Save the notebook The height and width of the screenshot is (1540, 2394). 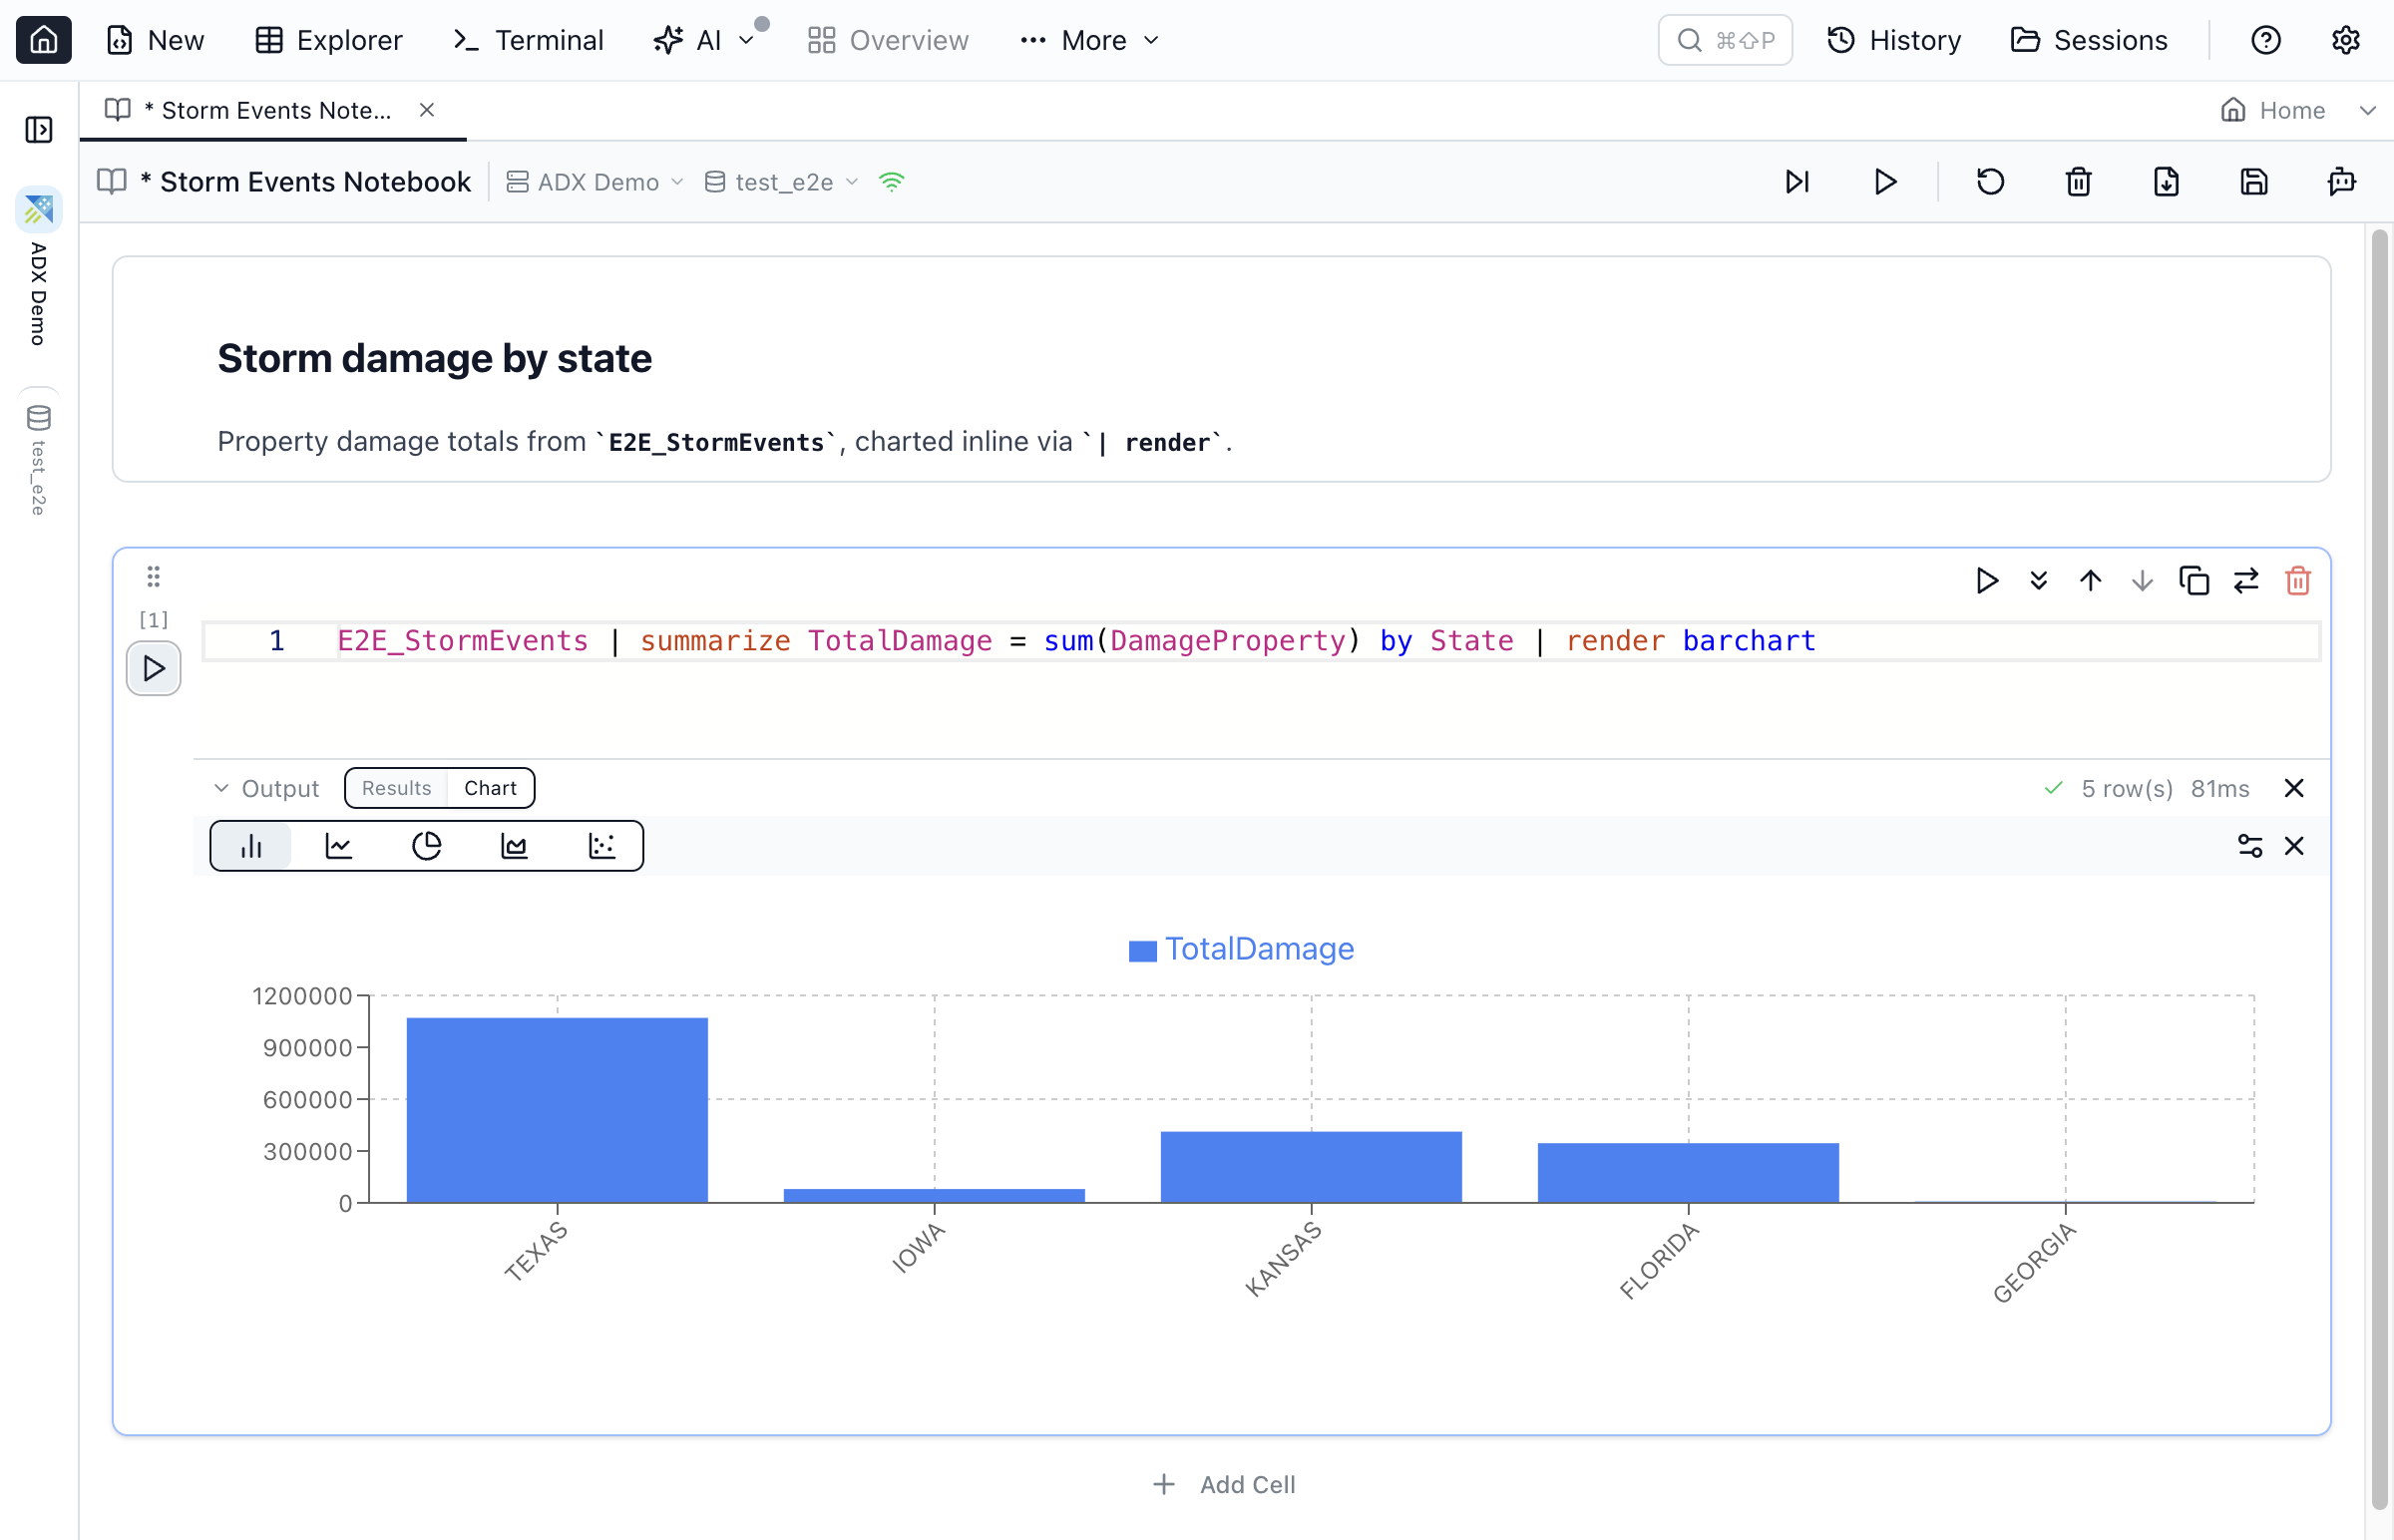point(2254,182)
